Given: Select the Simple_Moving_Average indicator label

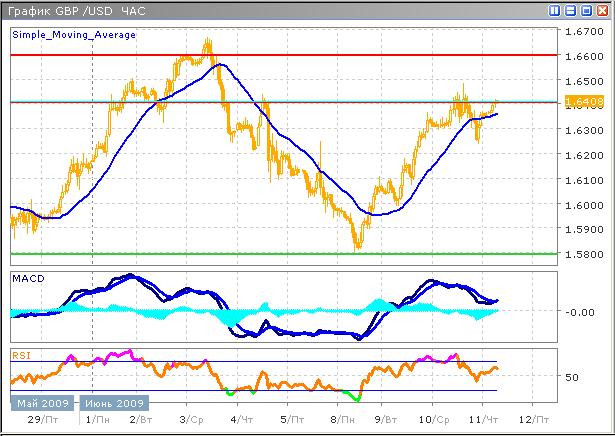Looking at the screenshot, I should 62,34.
